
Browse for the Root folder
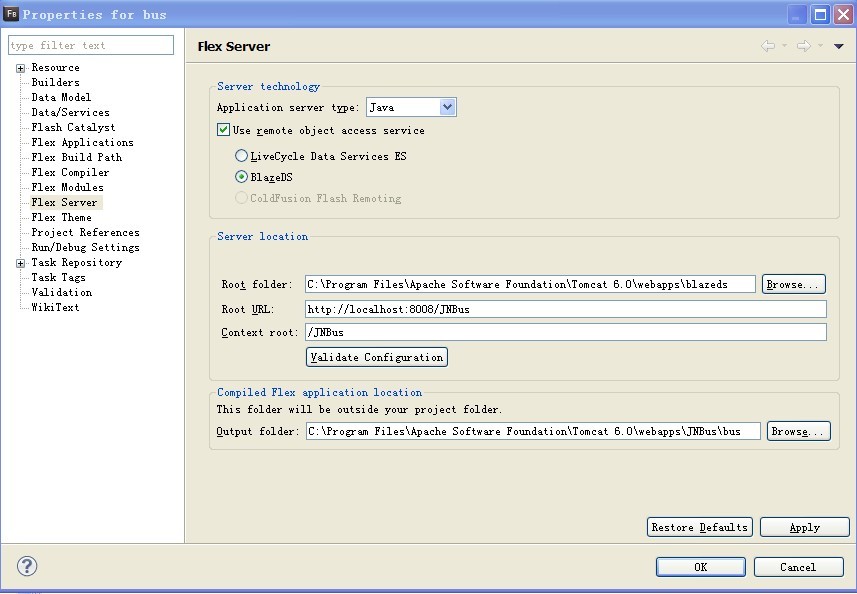coord(794,284)
